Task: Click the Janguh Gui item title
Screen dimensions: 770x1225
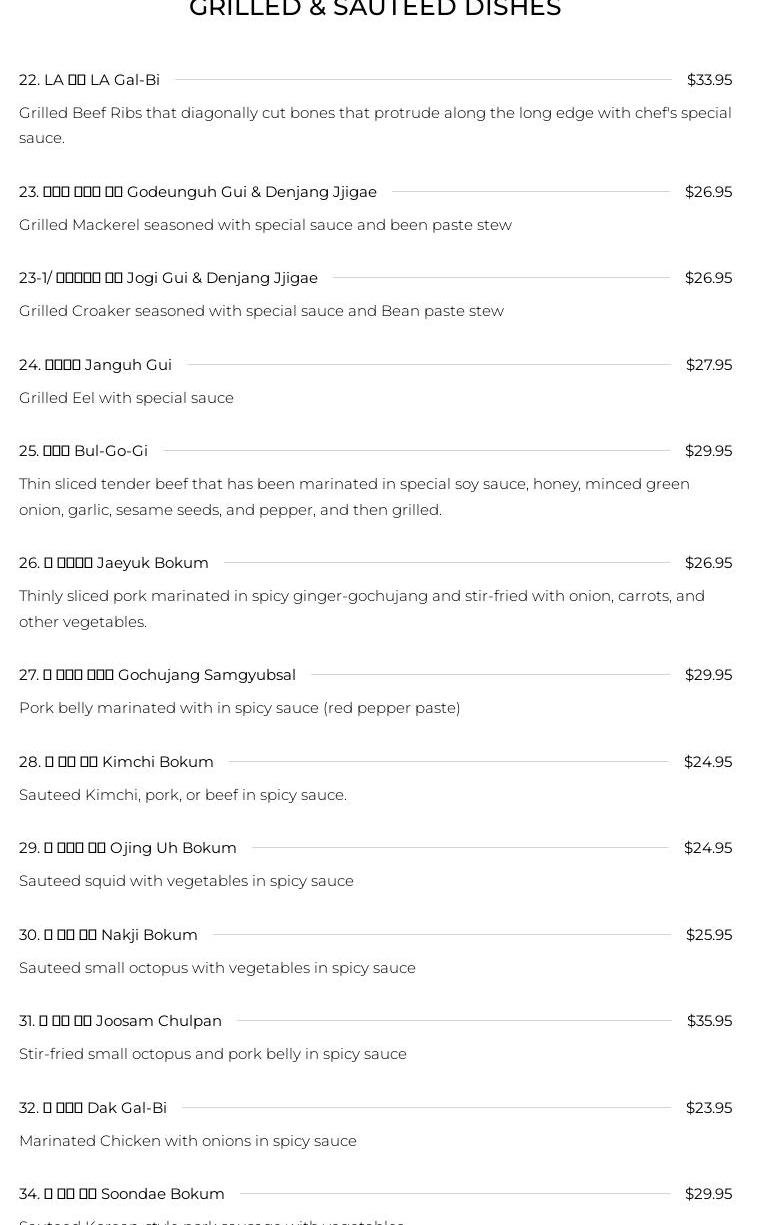Action: [x=96, y=365]
